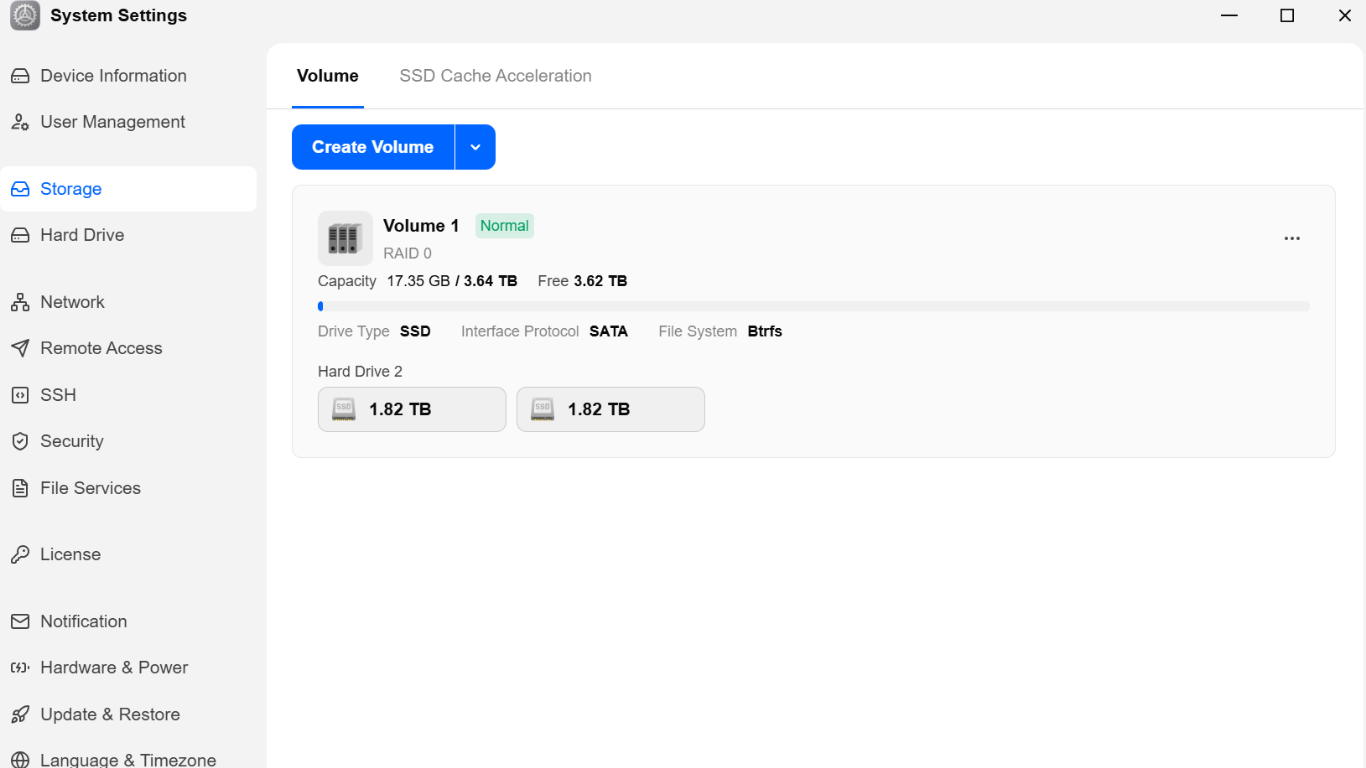Open Notification settings

click(x=128, y=621)
